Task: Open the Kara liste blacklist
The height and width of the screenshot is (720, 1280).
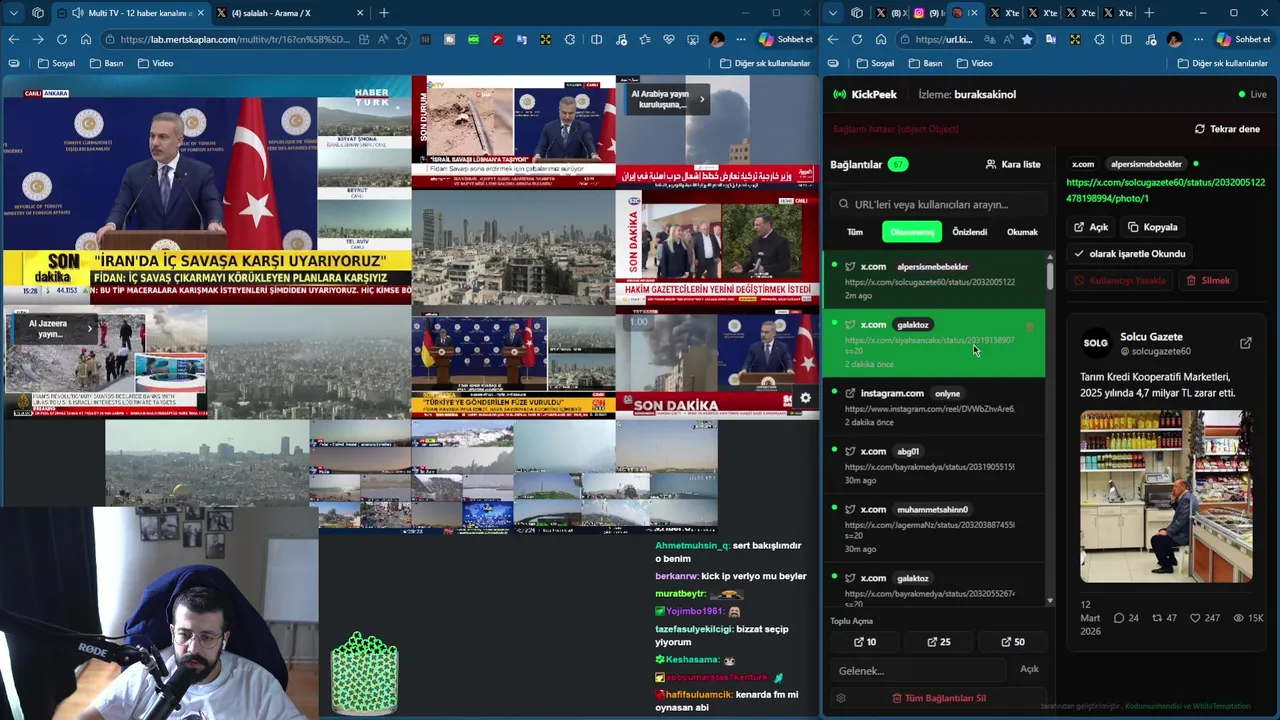Action: [1013, 164]
